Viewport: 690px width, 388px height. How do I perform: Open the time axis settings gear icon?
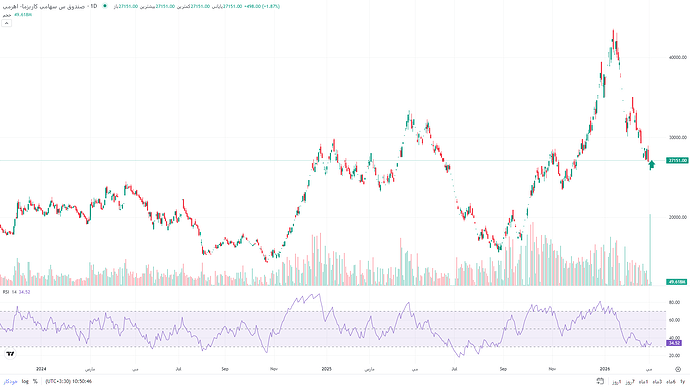[x=678, y=369]
